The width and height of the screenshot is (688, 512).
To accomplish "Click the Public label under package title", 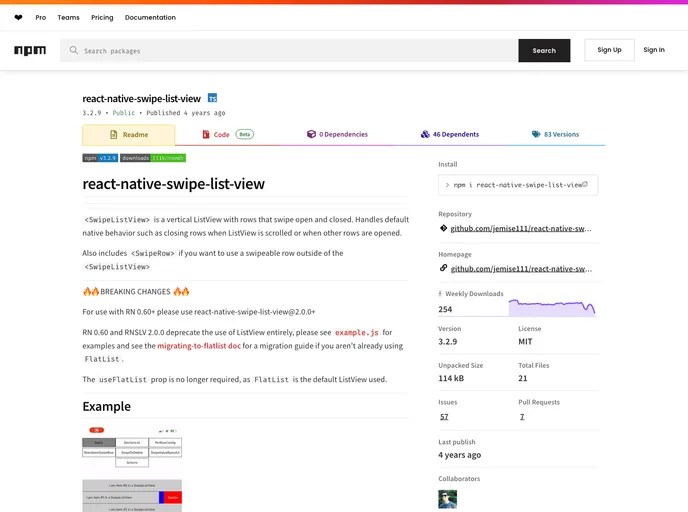I will coord(124,113).
